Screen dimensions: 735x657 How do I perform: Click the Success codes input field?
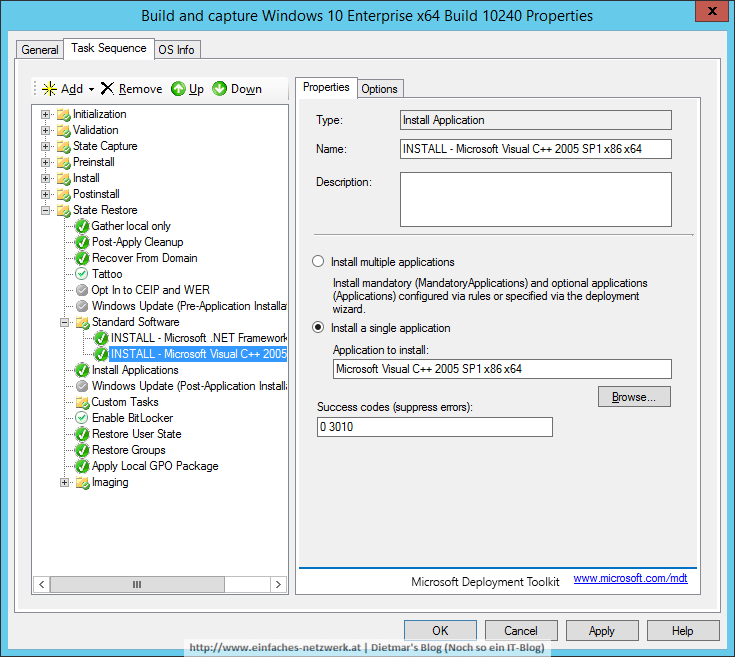(435, 427)
